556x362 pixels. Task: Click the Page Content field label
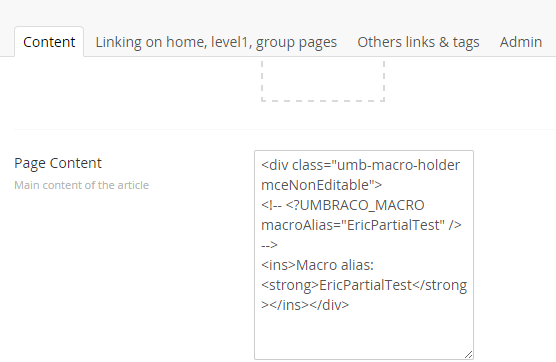pyautogui.click(x=58, y=163)
